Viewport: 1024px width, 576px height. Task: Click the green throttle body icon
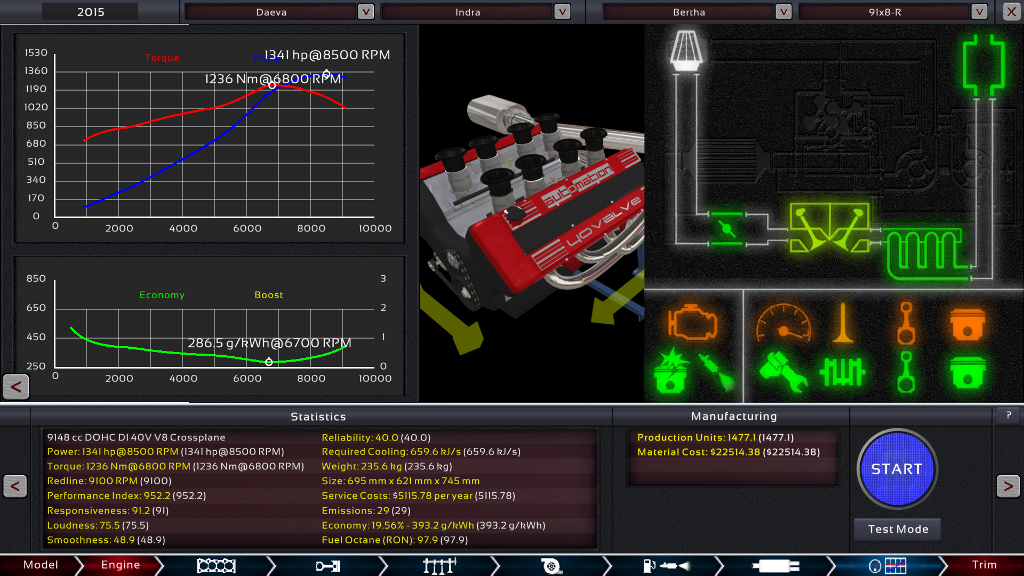click(727, 228)
